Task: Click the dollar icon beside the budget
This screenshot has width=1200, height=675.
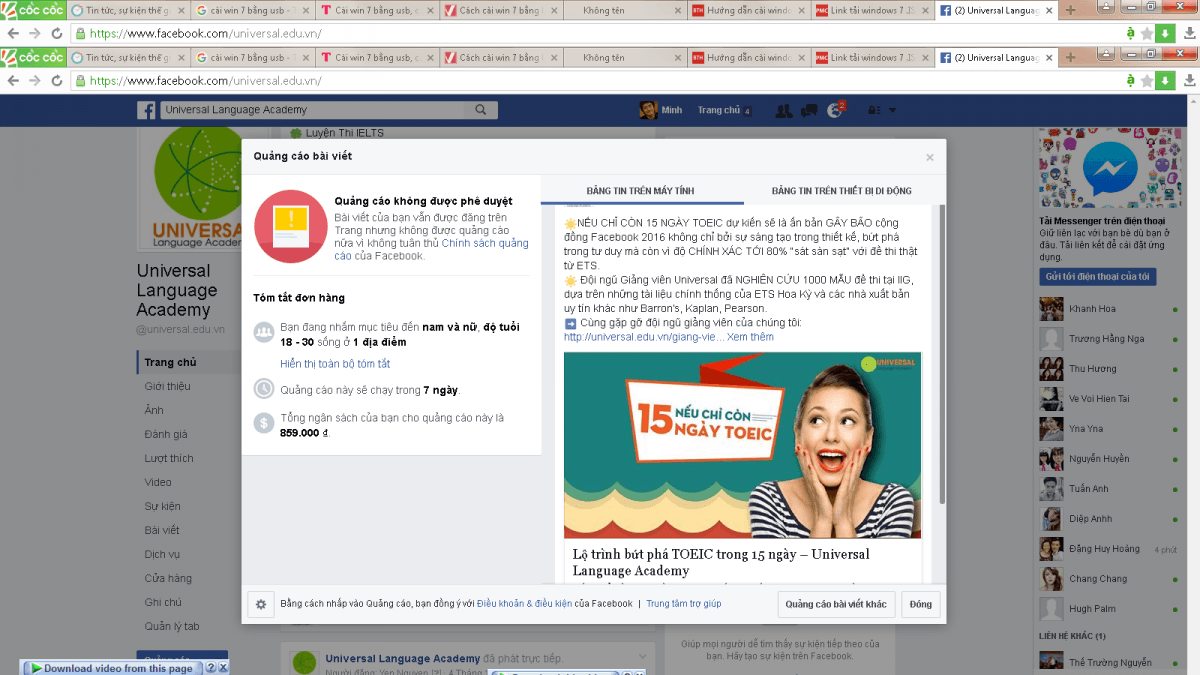Action: (x=264, y=423)
